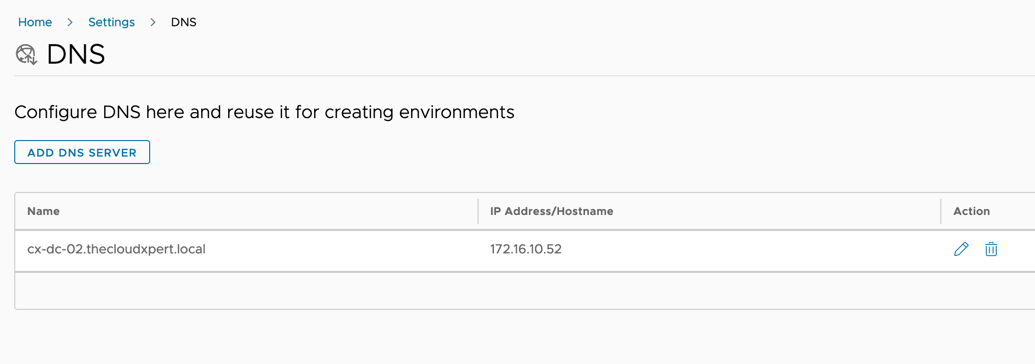Click the divider between IP Address and Action columns
This screenshot has height=364, width=1035.
(941, 211)
